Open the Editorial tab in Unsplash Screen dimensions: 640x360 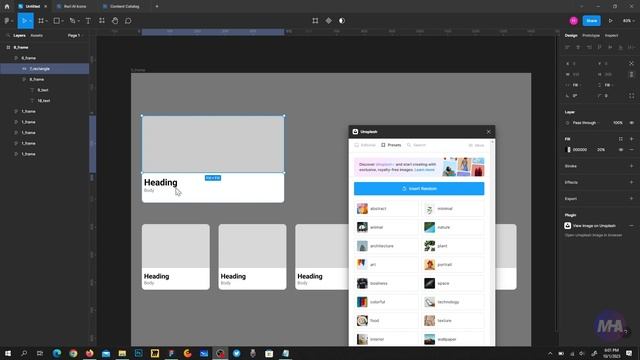pyautogui.click(x=365, y=145)
